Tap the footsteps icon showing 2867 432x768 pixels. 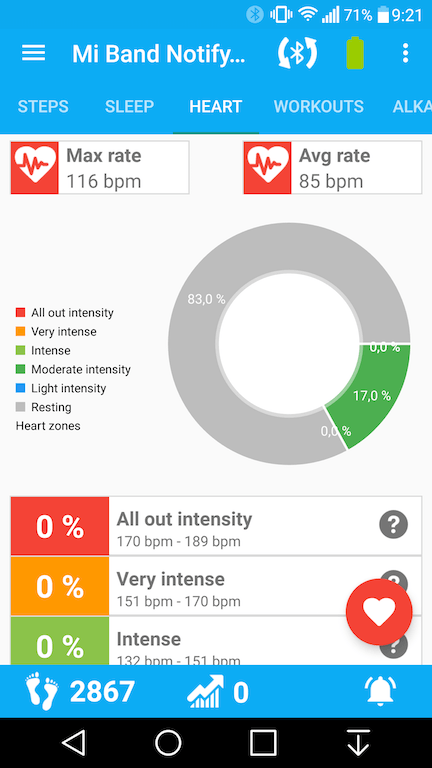(42, 692)
